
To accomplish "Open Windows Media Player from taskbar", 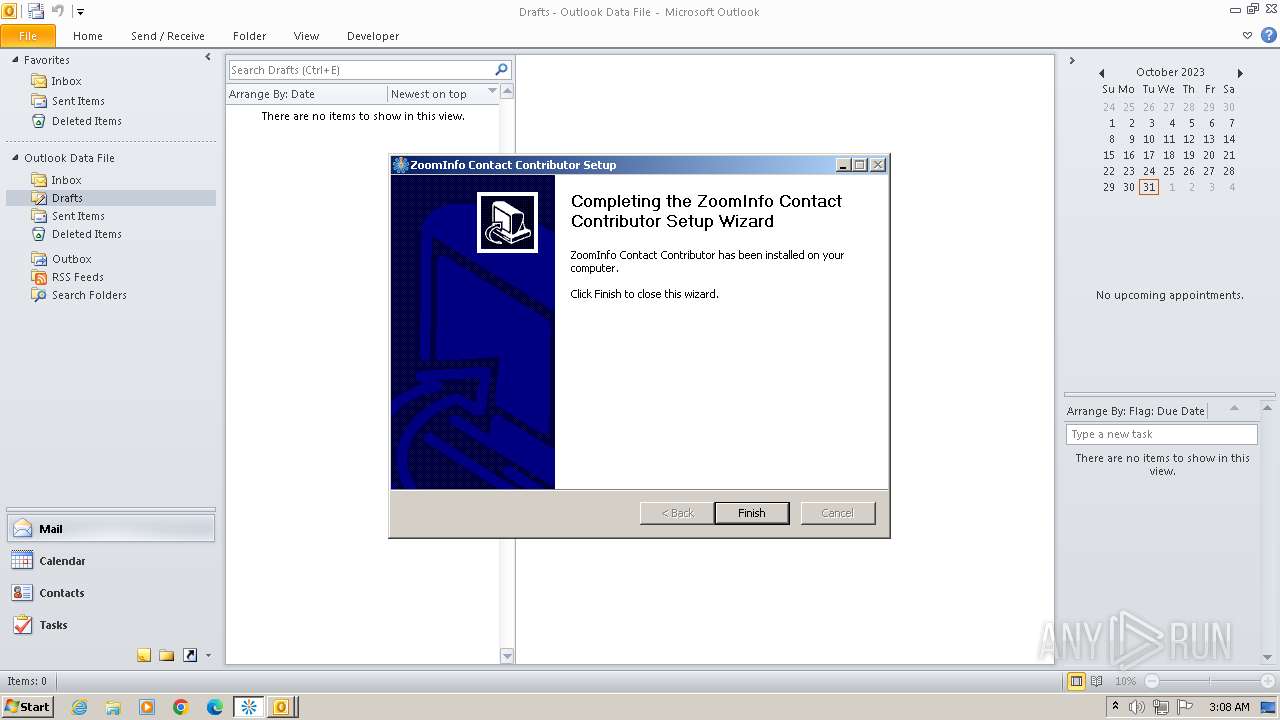I will [x=147, y=707].
